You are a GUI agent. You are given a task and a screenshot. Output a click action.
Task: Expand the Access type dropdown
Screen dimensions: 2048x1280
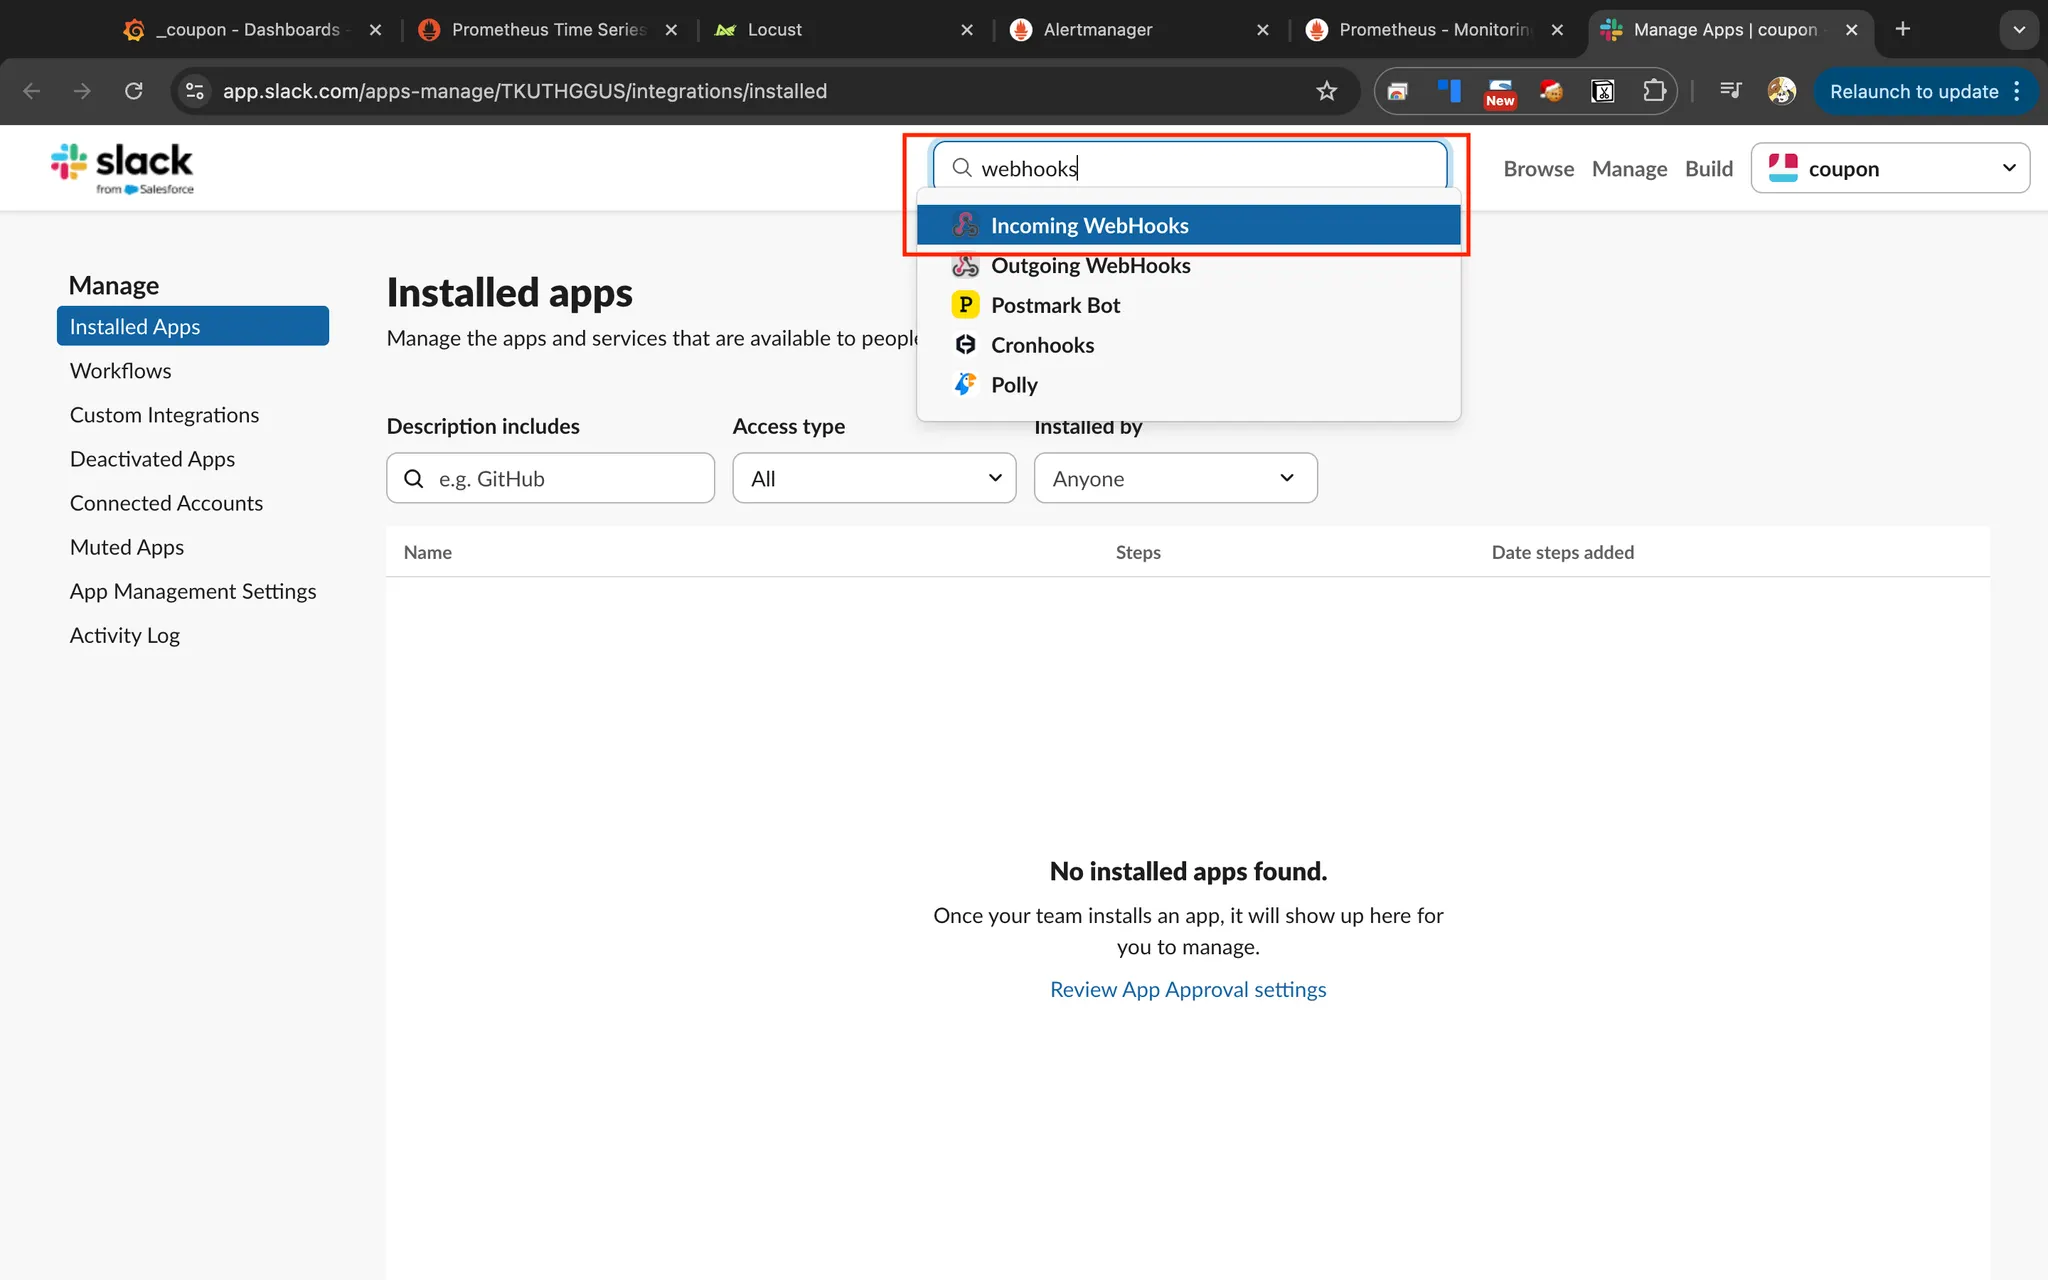click(x=874, y=478)
